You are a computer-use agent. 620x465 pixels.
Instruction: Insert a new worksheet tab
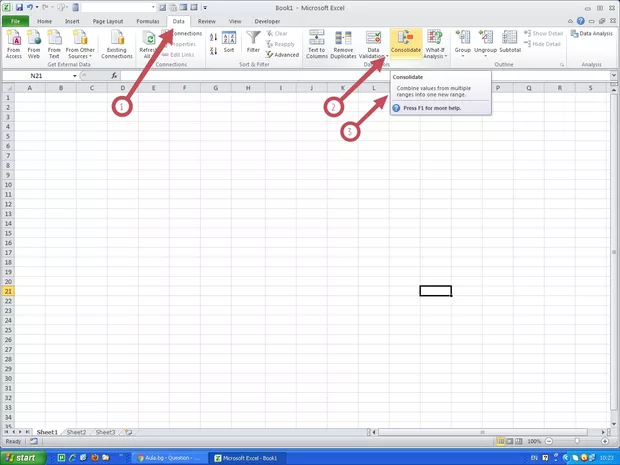coord(129,432)
